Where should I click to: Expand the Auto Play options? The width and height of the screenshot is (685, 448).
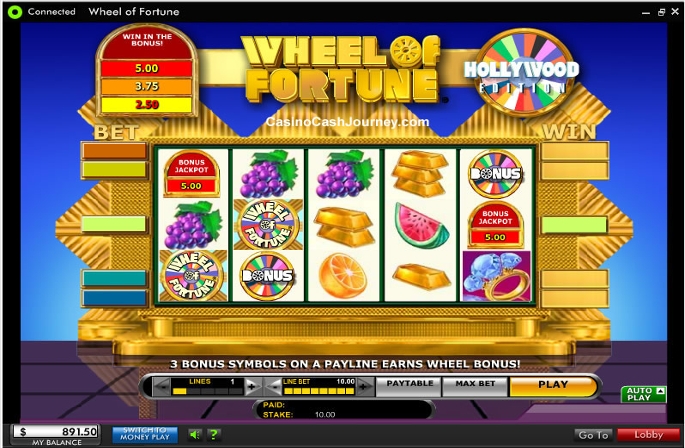[x=643, y=394]
